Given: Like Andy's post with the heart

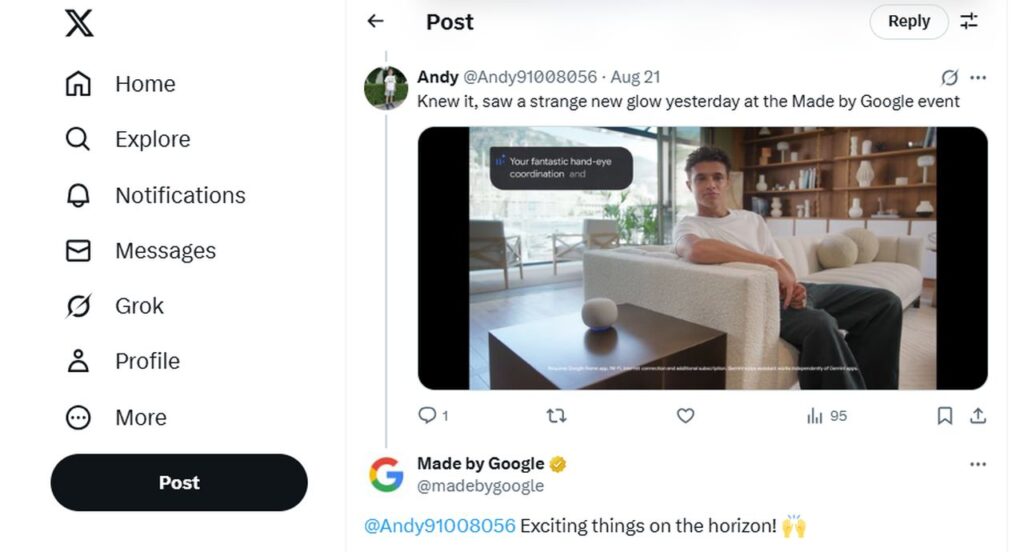Looking at the screenshot, I should [x=685, y=415].
